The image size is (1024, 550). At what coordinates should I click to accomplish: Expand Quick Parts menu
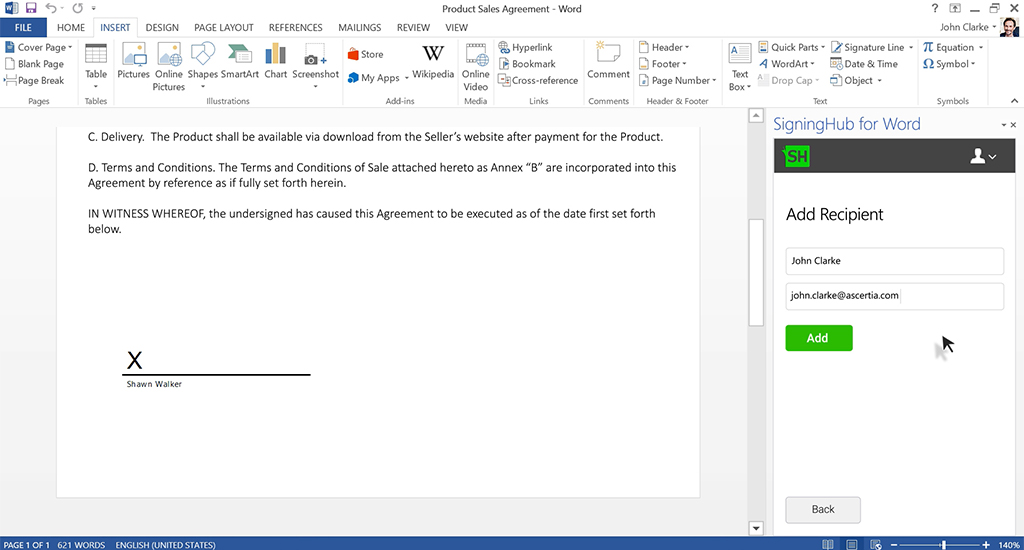[x=823, y=47]
